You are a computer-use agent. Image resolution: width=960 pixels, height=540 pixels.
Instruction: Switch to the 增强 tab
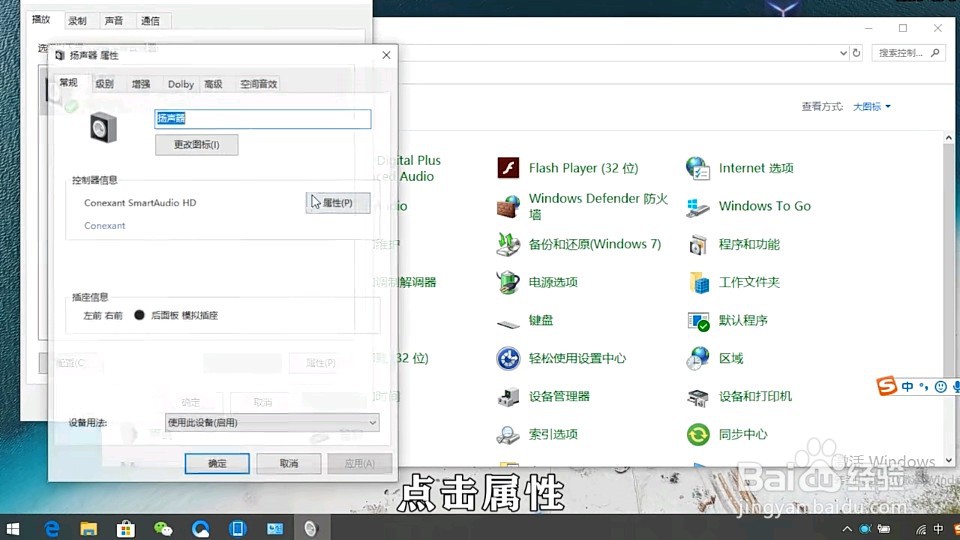tap(141, 84)
